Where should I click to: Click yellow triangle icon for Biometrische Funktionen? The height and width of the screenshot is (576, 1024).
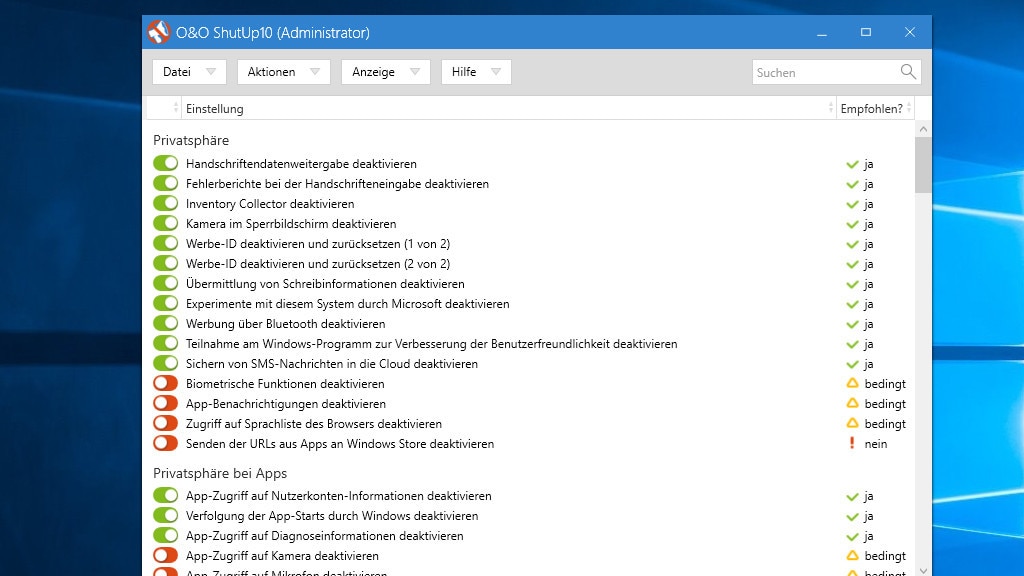tap(852, 384)
